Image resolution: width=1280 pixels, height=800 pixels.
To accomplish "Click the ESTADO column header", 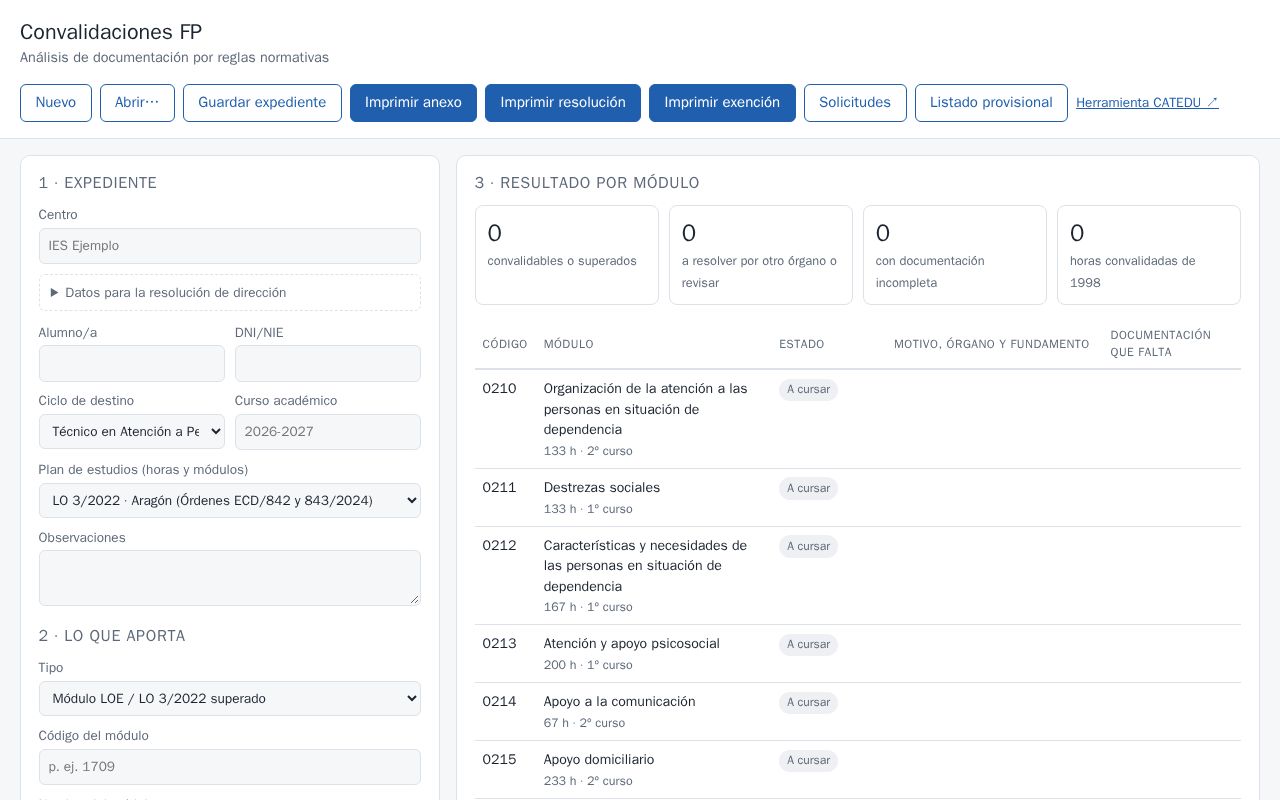I will coord(802,344).
